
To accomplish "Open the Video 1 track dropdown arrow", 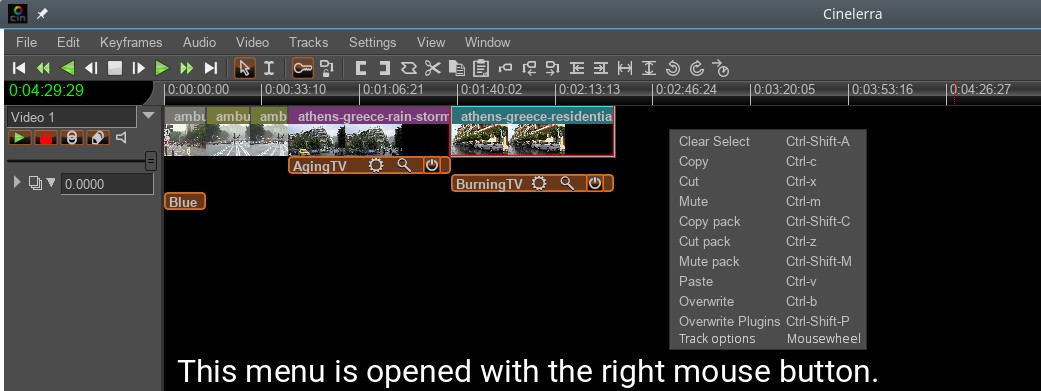I will [149, 116].
